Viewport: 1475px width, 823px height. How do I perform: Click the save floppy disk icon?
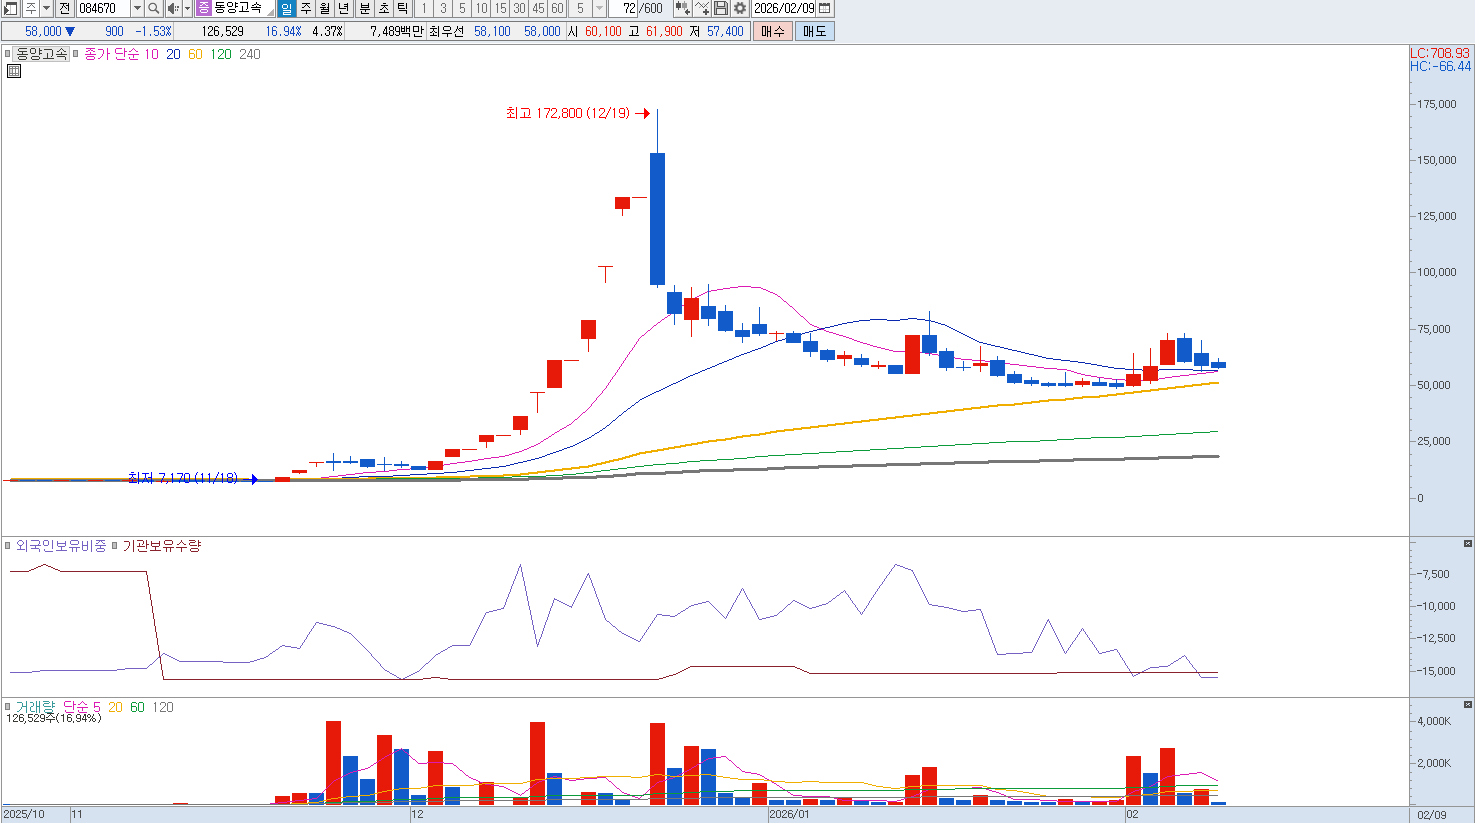pos(721,8)
